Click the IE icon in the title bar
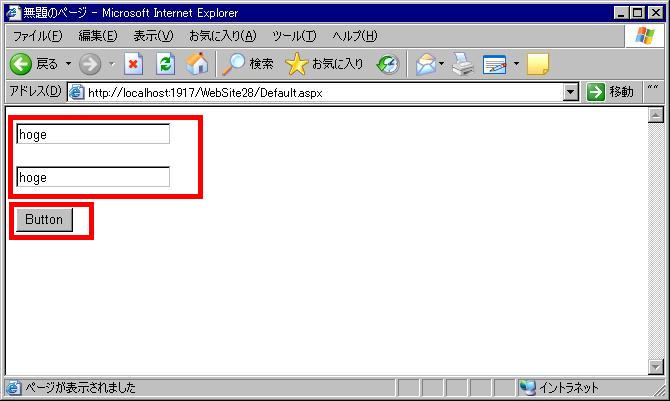670x401 pixels. coord(13,13)
